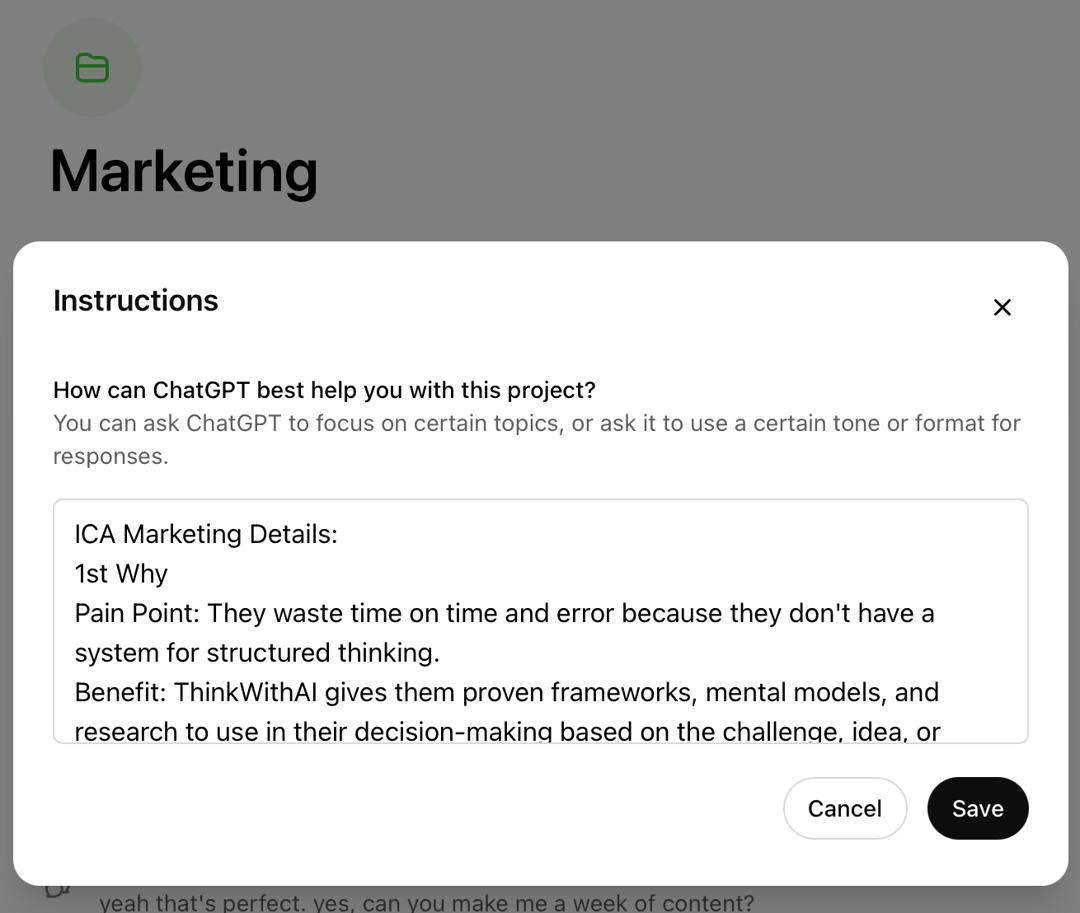This screenshot has width=1080, height=913.
Task: Click empty space after "1st Why" in the text box
Action: point(551,574)
